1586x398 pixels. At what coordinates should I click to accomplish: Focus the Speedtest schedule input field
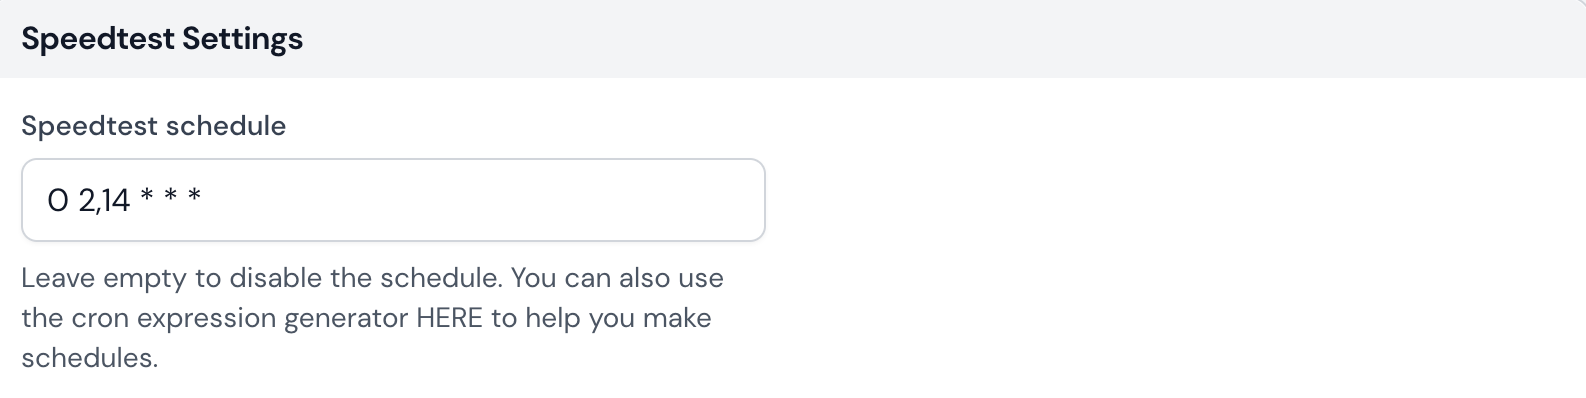click(393, 200)
